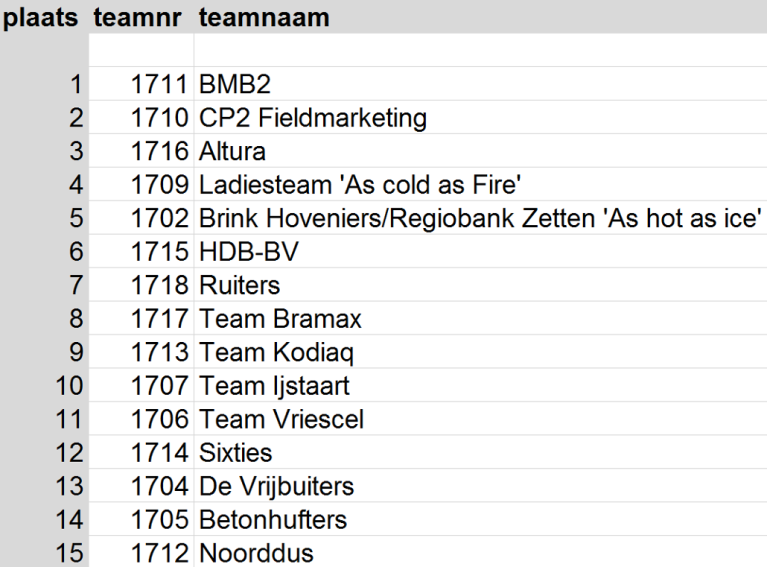Select the Altura team cell
The width and height of the screenshot is (767, 567).
point(233,152)
